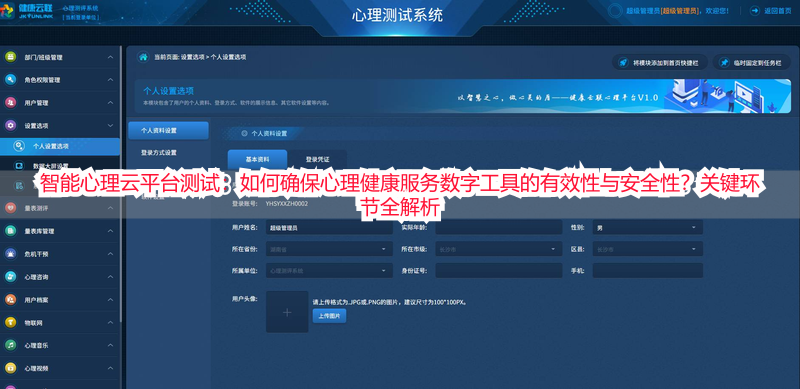
Task: Click the 超级管理员 welcome text
Action: [x=677, y=11]
